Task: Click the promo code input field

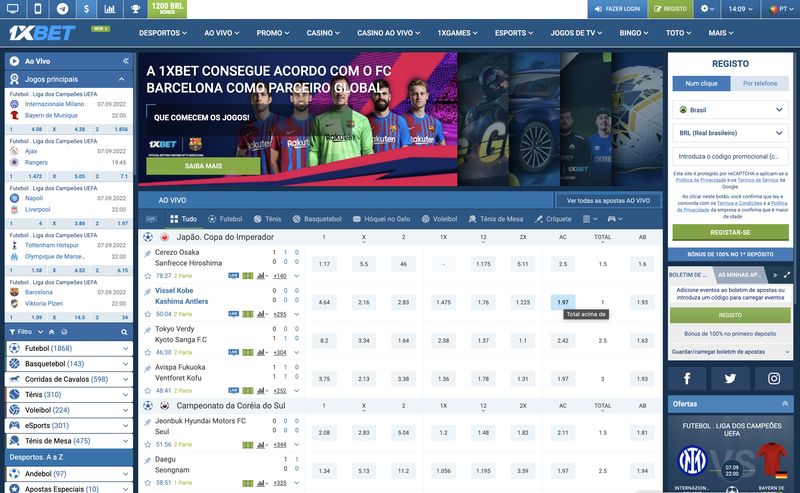Action: coord(730,156)
